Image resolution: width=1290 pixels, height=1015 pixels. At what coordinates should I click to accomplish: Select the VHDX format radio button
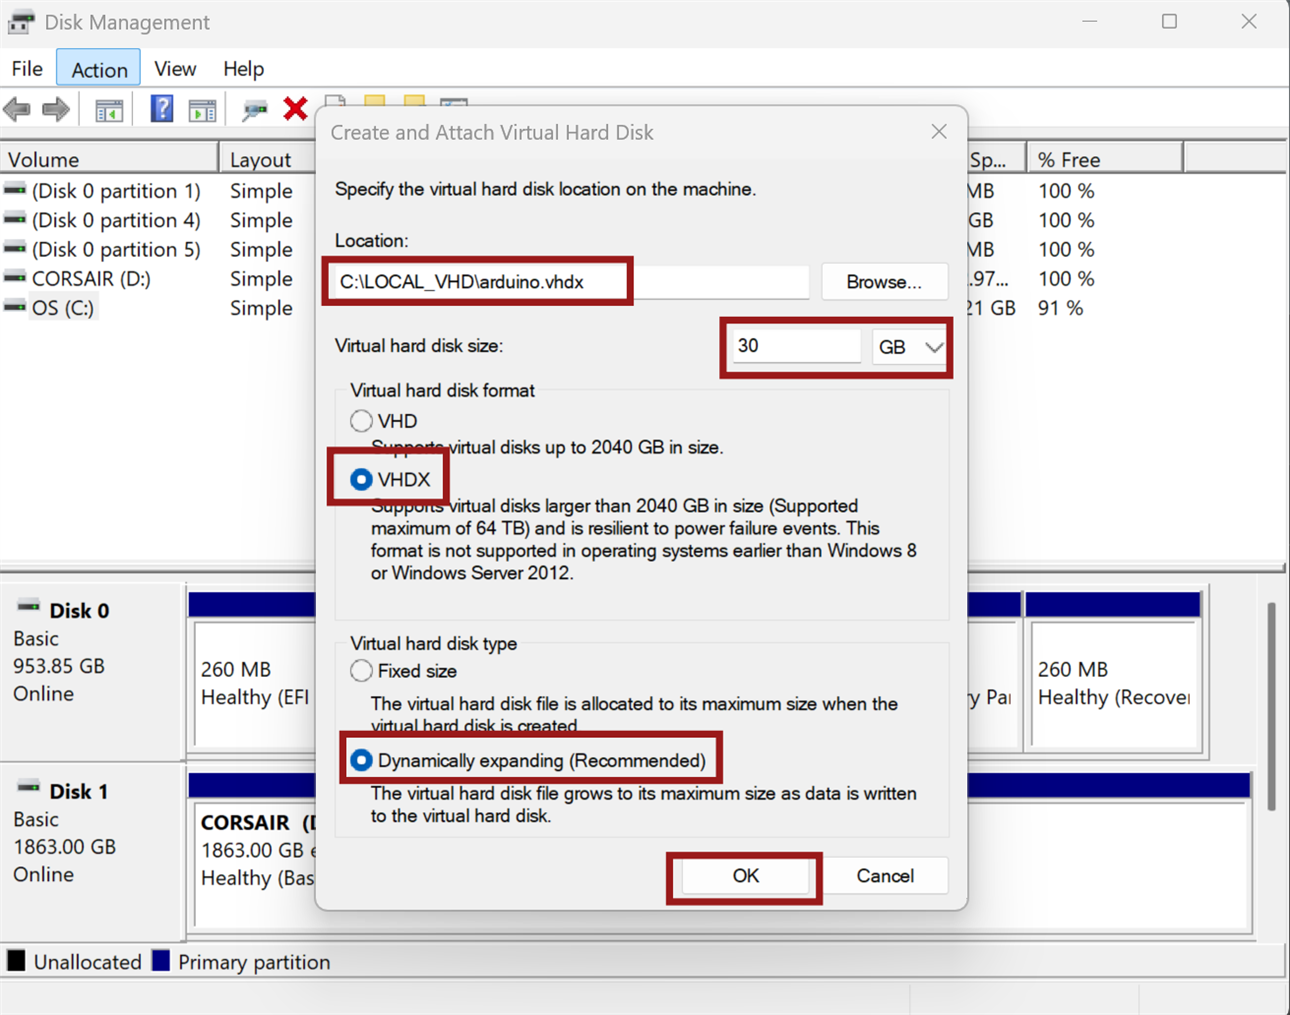point(361,480)
